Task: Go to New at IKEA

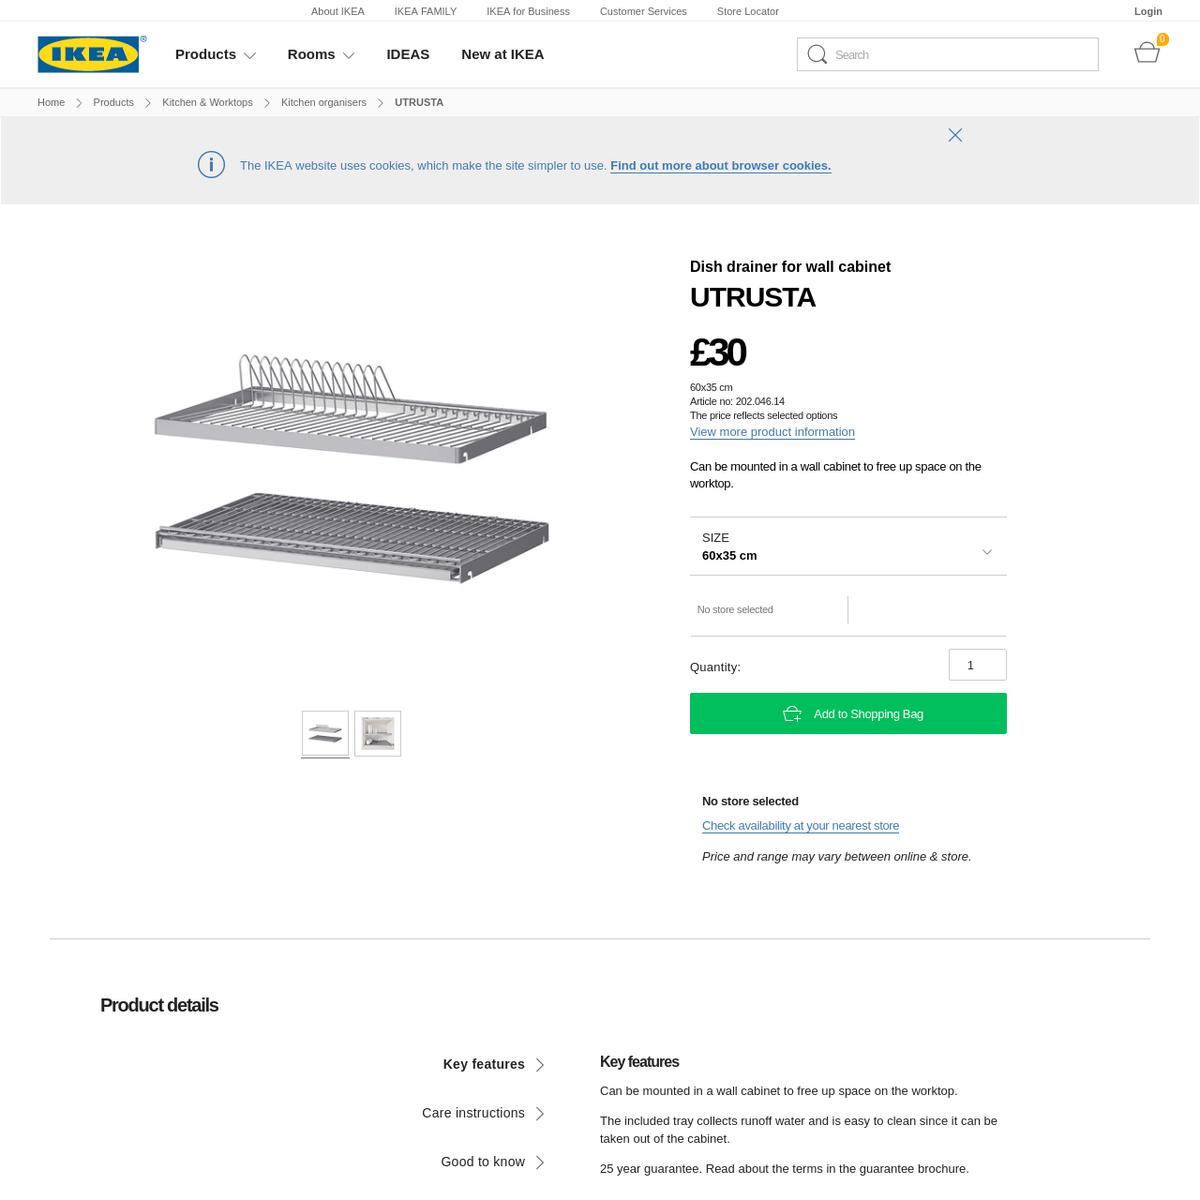Action: pos(502,55)
